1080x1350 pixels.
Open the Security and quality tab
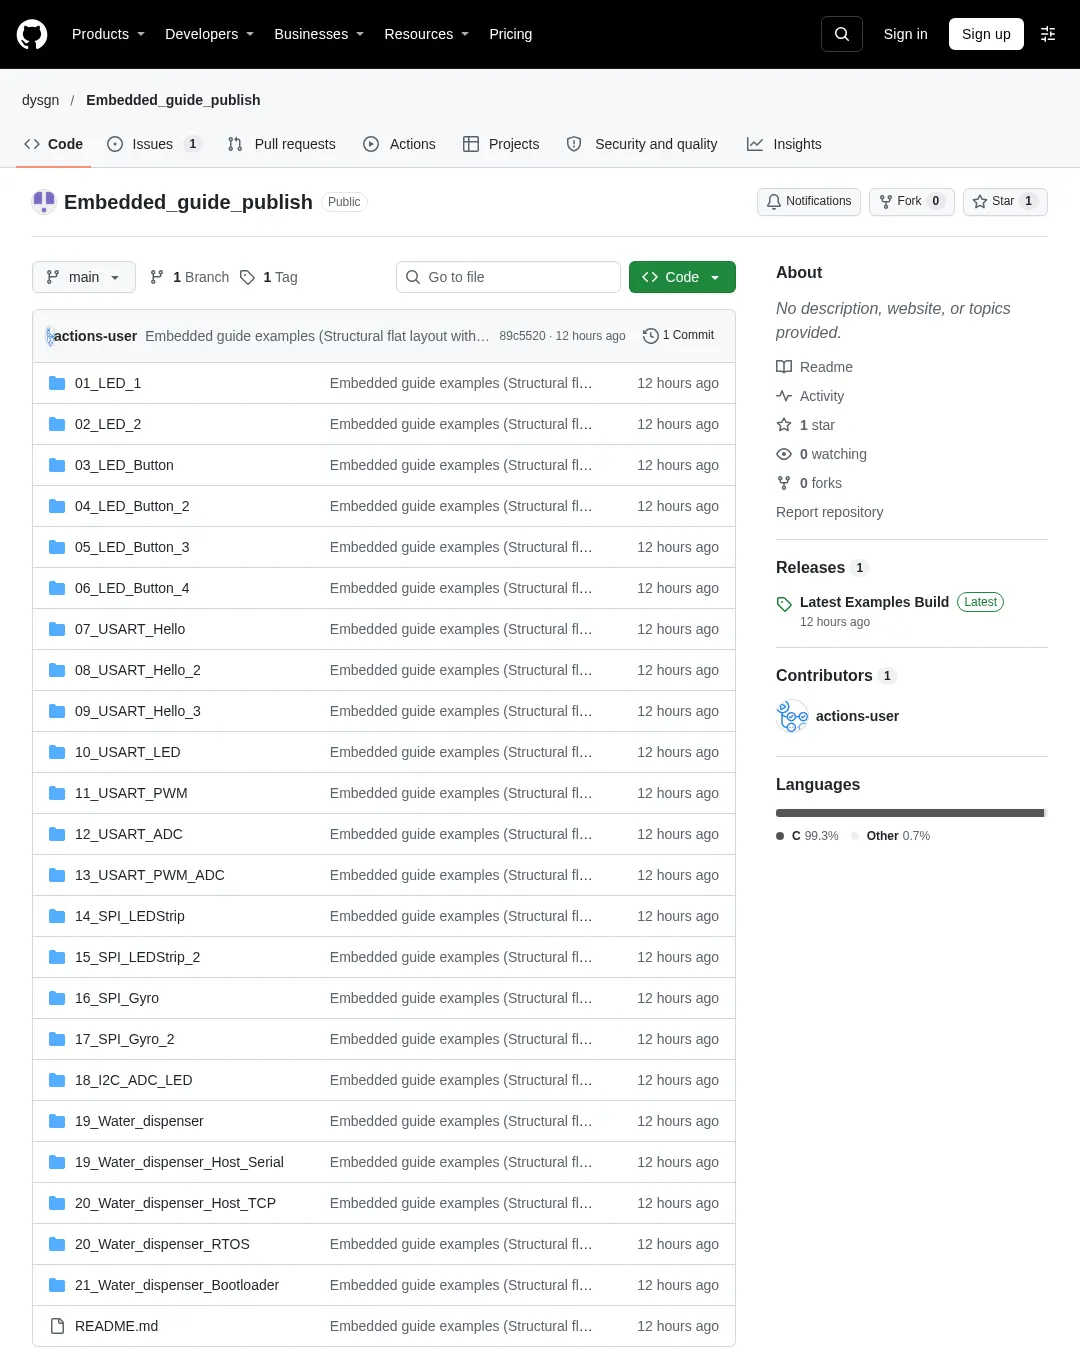click(x=643, y=144)
